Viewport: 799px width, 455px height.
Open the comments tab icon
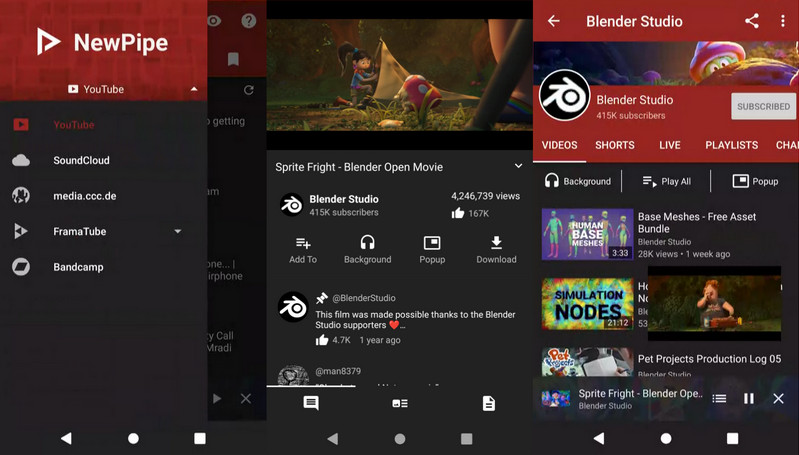pos(311,403)
